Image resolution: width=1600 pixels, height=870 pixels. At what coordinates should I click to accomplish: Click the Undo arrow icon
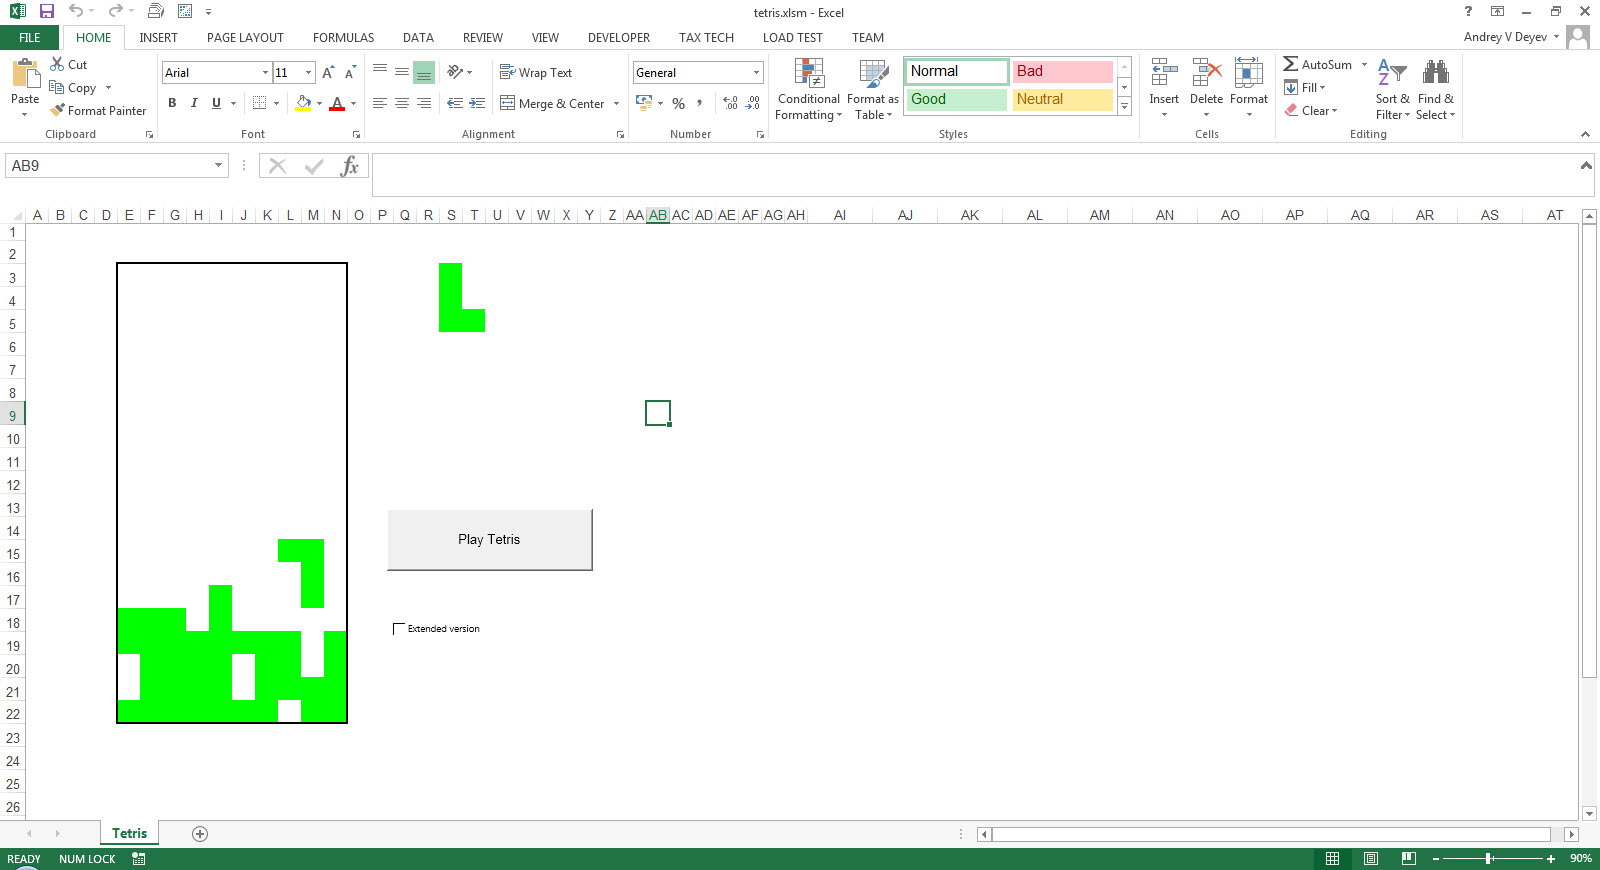(x=75, y=11)
